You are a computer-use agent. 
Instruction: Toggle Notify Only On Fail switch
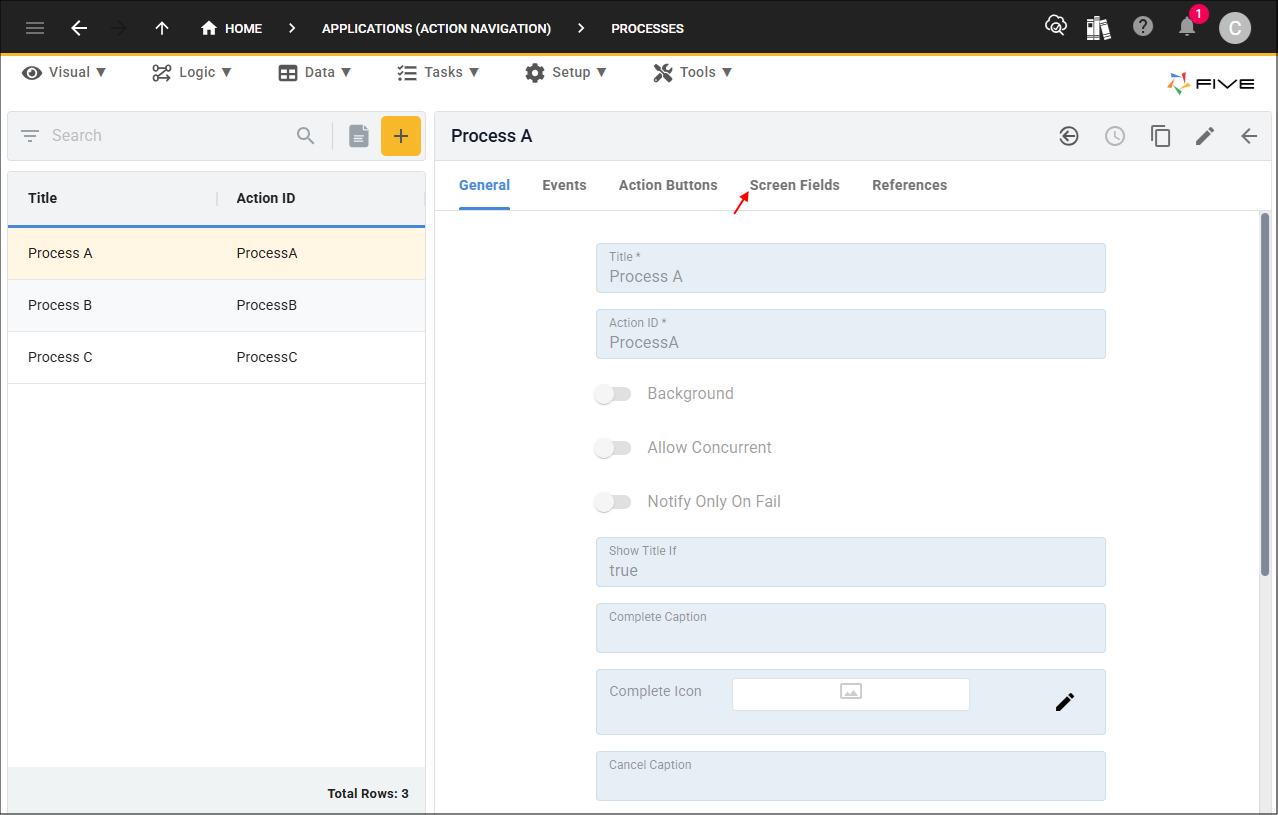coord(612,502)
